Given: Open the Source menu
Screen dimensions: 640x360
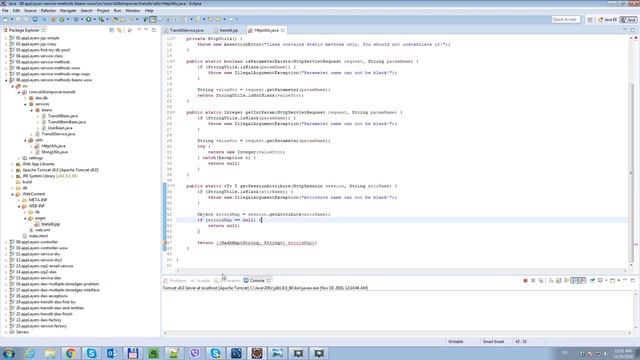Looking at the screenshot, I should click(30, 11).
